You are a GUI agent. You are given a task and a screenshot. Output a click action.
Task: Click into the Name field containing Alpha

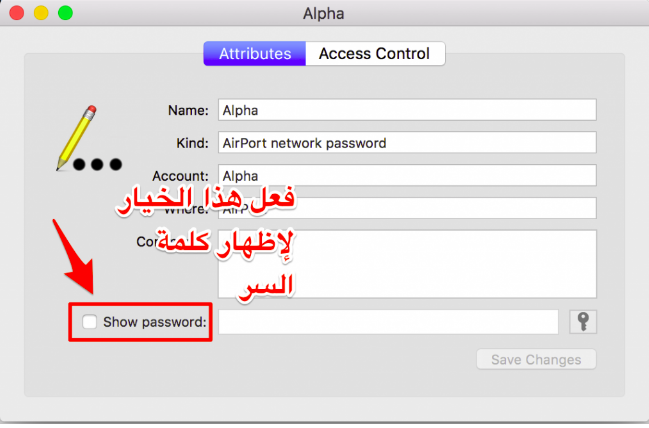coord(406,110)
